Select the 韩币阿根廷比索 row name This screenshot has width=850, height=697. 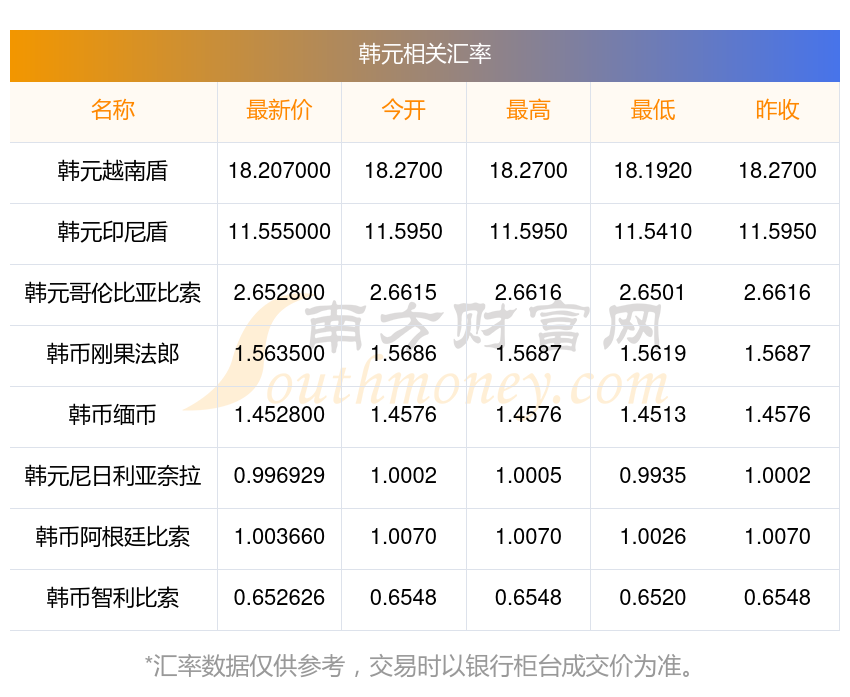coord(113,537)
